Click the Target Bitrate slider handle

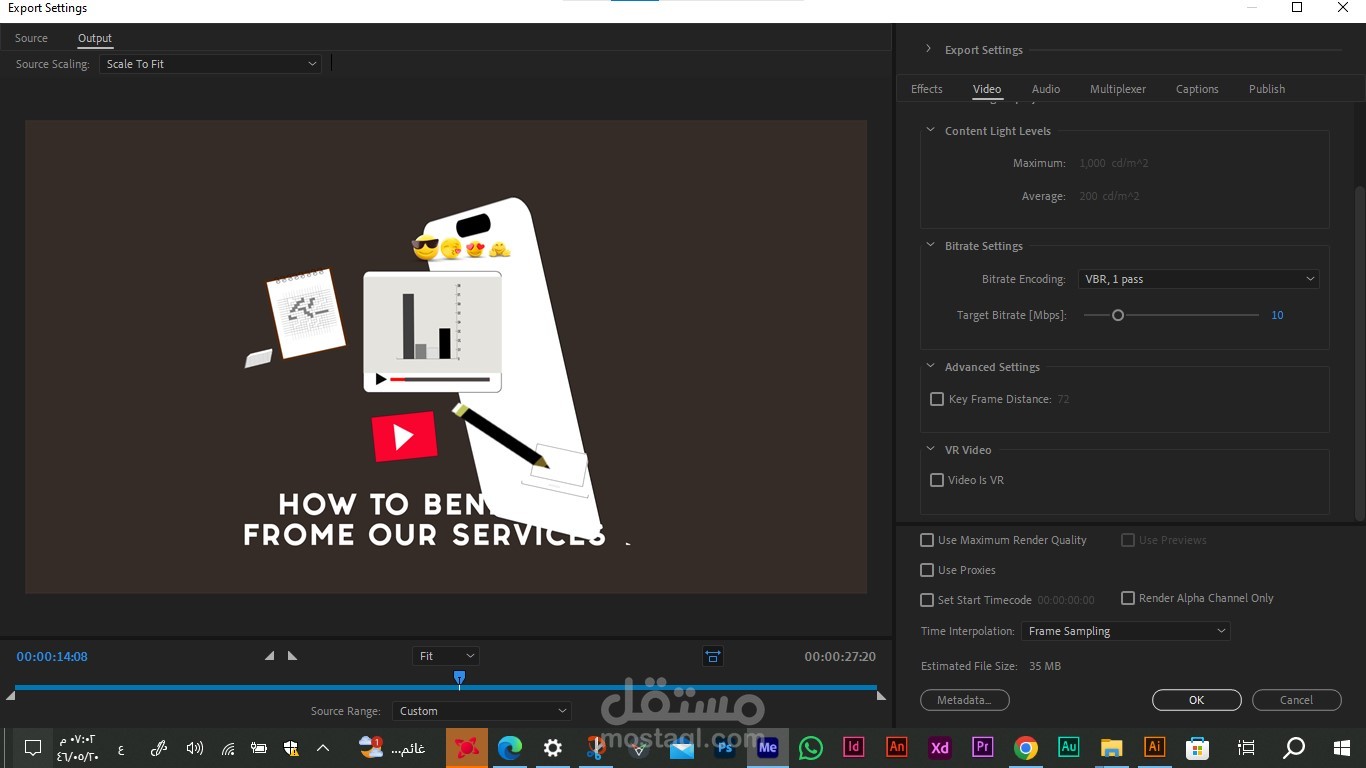(x=1118, y=315)
